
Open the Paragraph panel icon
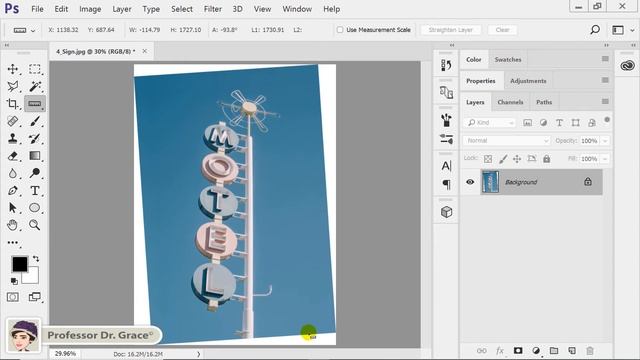click(447, 184)
